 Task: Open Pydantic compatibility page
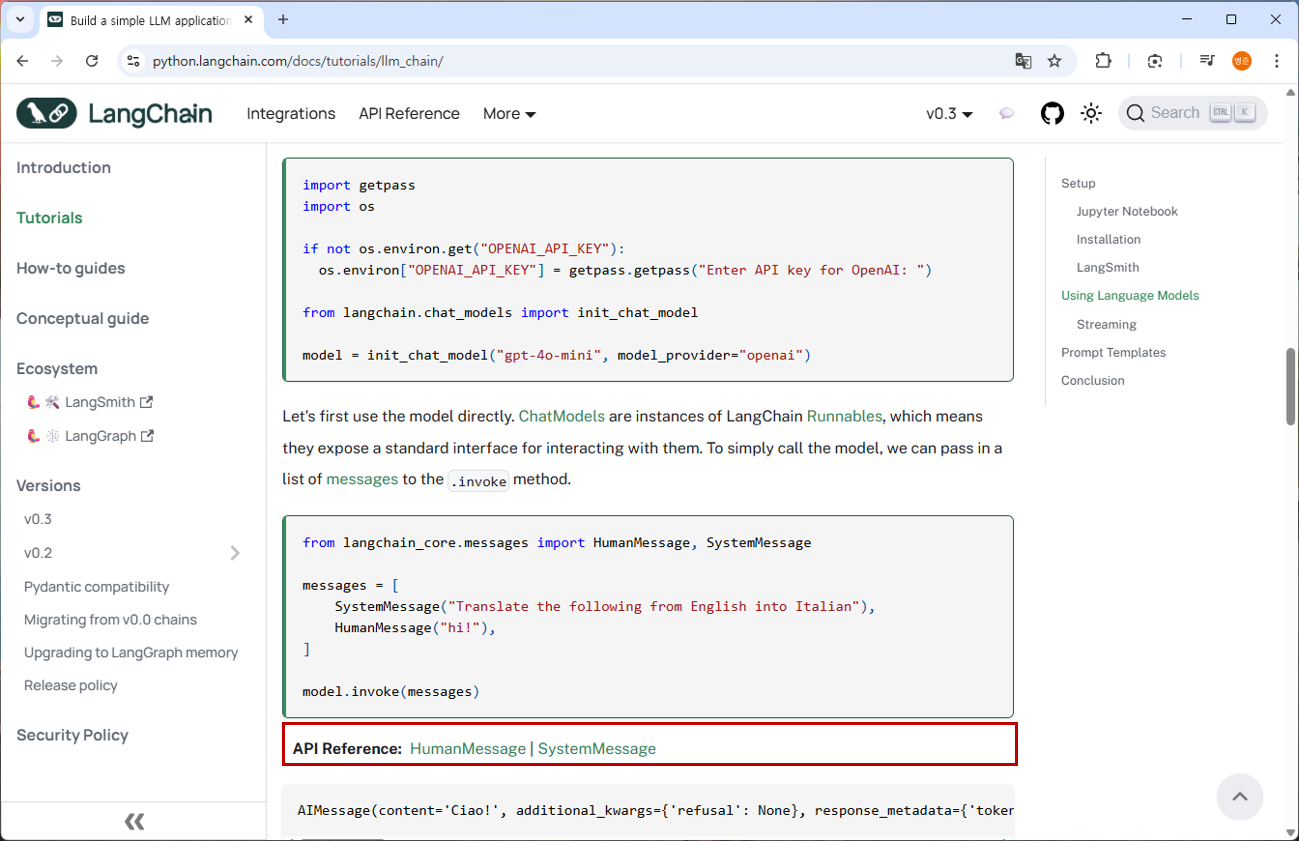pyautogui.click(x=96, y=586)
